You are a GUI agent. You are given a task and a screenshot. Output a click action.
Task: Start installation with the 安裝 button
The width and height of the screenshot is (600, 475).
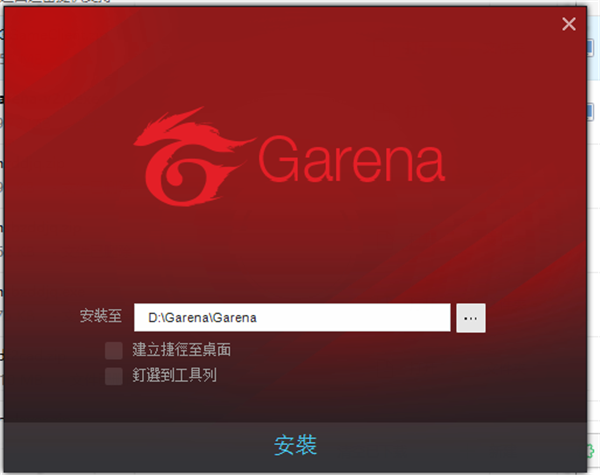click(x=295, y=446)
